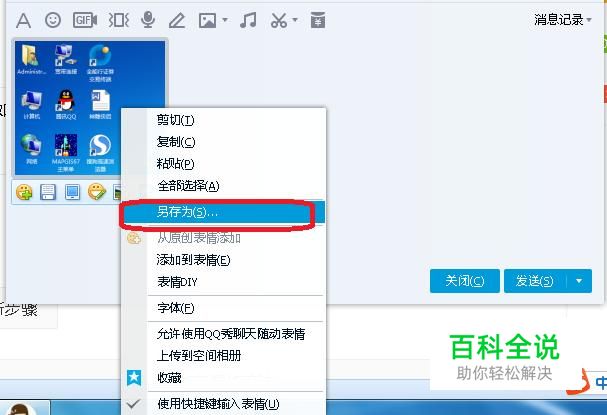
Task: Click the scissors screenshot tool
Action: (x=279, y=20)
